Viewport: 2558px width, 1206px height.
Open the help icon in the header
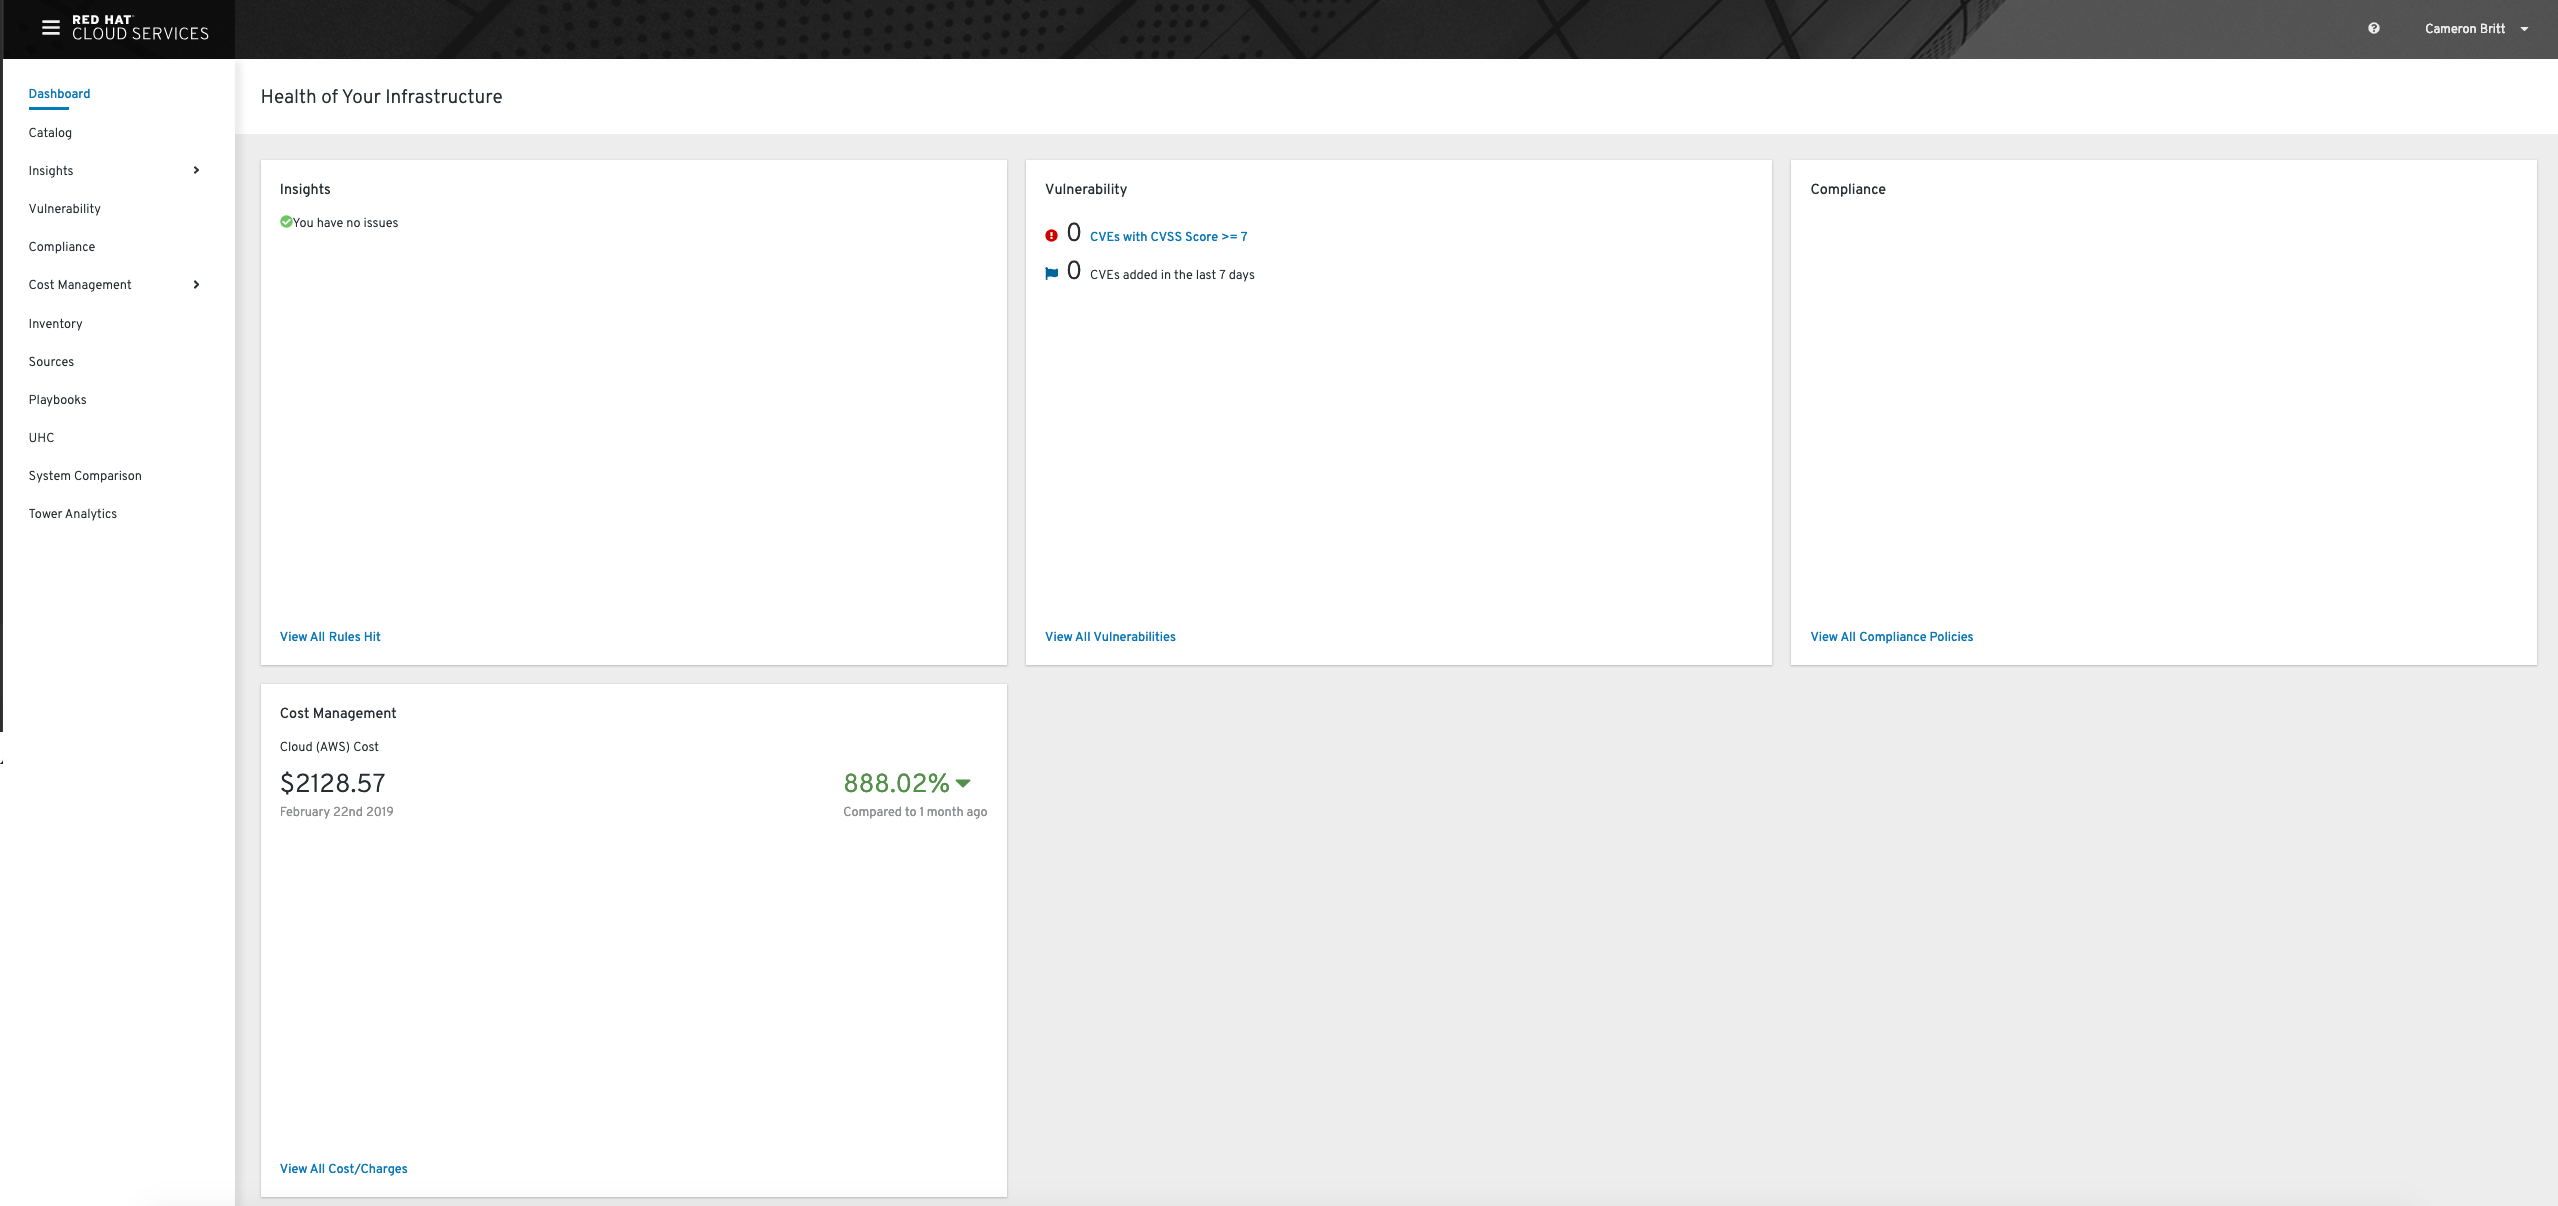point(2373,29)
